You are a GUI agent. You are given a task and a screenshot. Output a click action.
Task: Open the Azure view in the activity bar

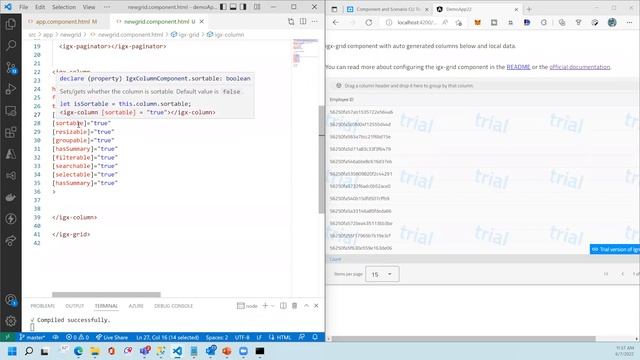11,154
